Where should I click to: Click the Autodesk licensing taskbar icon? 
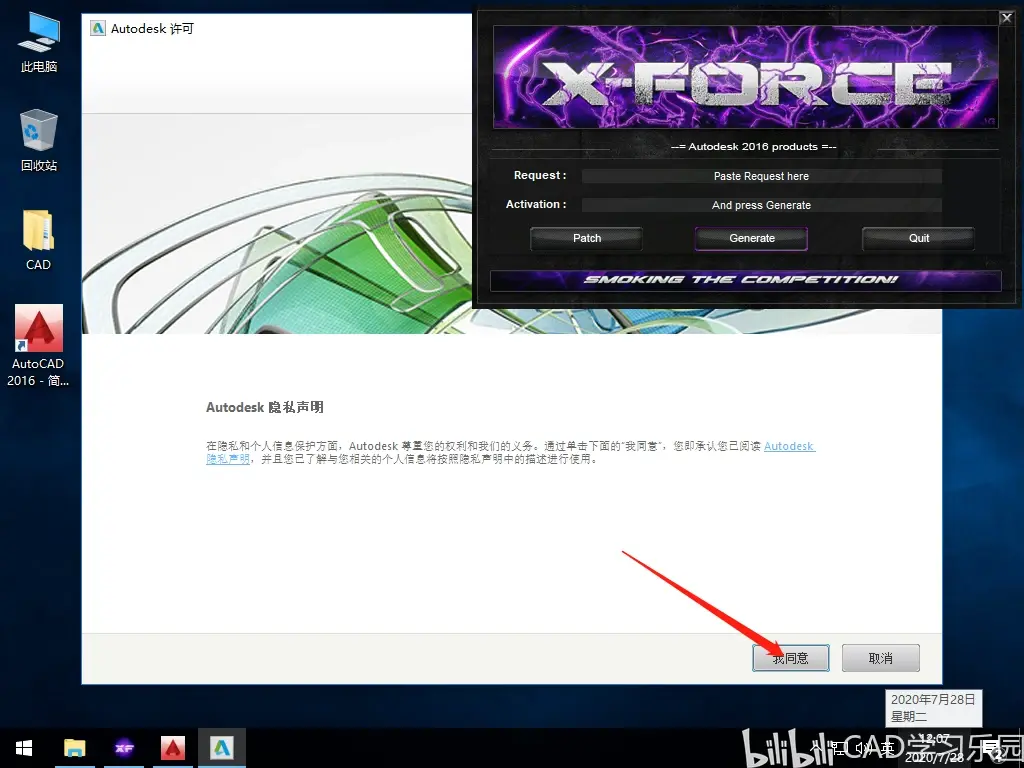coord(222,748)
